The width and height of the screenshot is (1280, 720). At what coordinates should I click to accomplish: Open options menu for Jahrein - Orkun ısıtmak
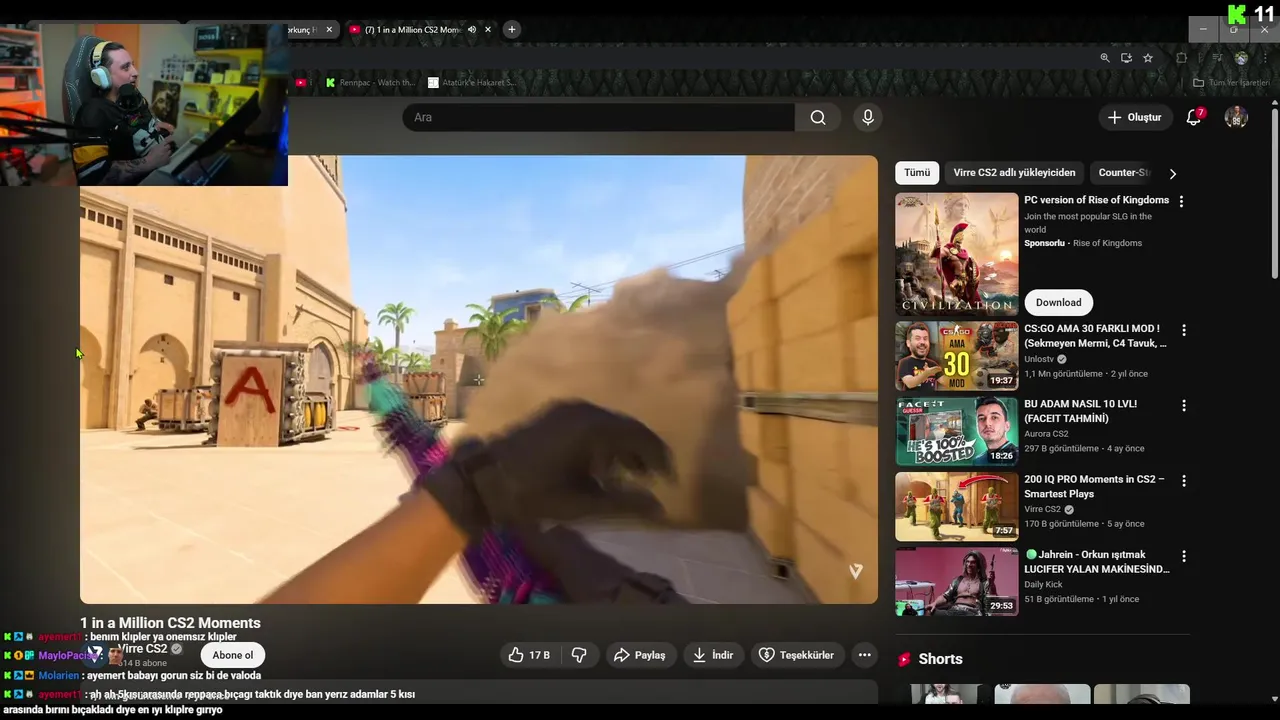coord(1184,556)
